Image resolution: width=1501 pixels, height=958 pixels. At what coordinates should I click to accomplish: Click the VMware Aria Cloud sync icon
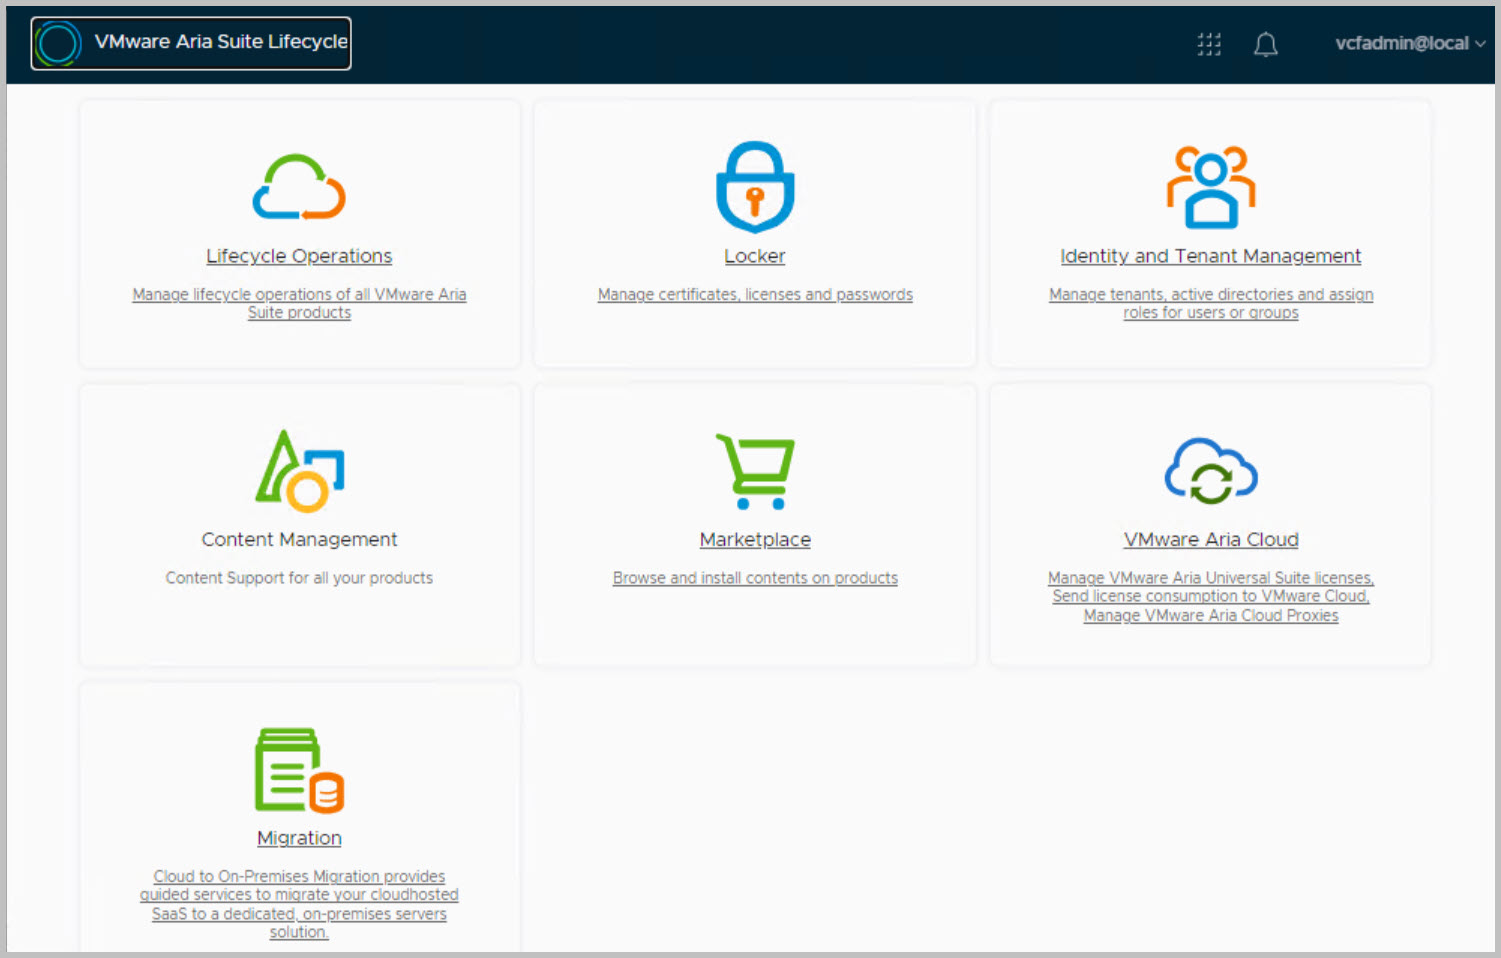1210,471
